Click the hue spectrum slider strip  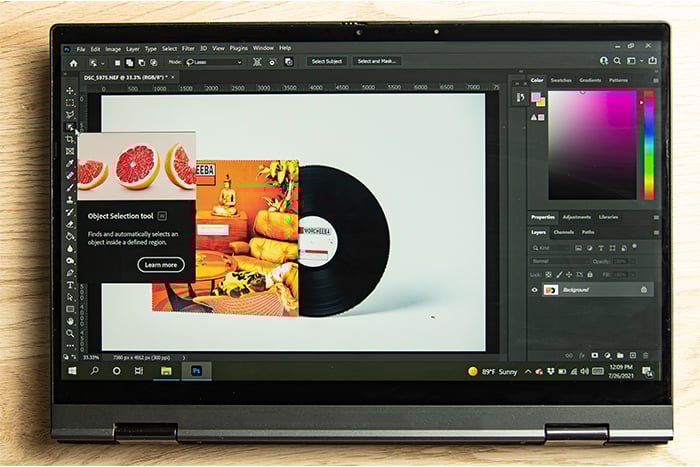point(649,145)
